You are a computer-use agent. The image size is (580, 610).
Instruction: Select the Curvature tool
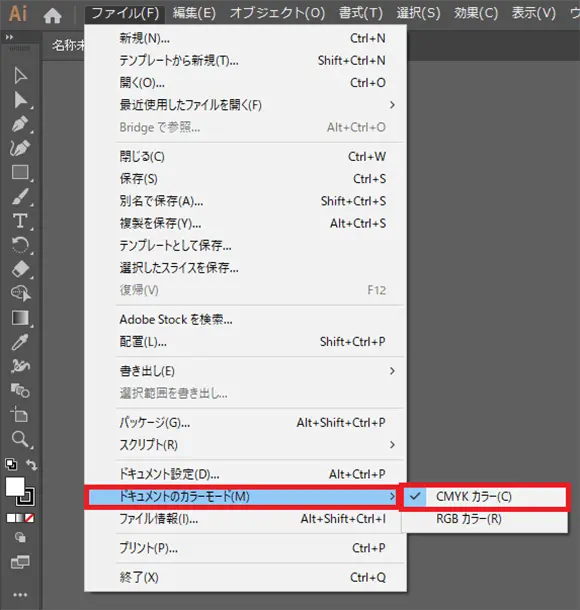click(20, 148)
